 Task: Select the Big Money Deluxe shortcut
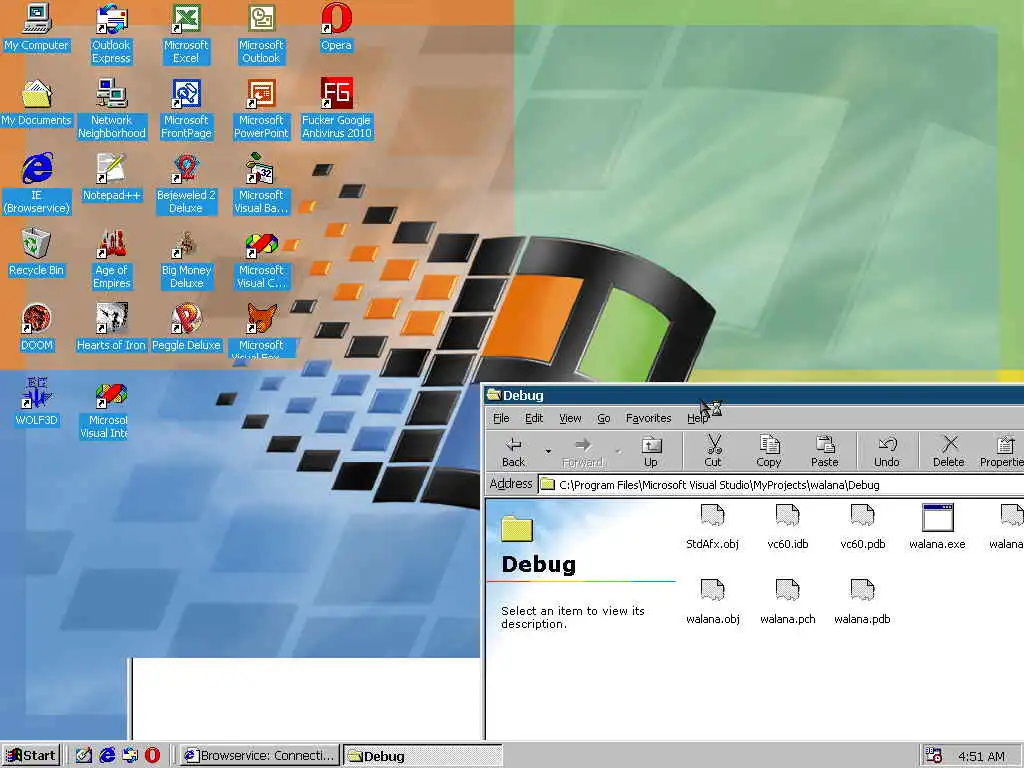click(x=186, y=259)
